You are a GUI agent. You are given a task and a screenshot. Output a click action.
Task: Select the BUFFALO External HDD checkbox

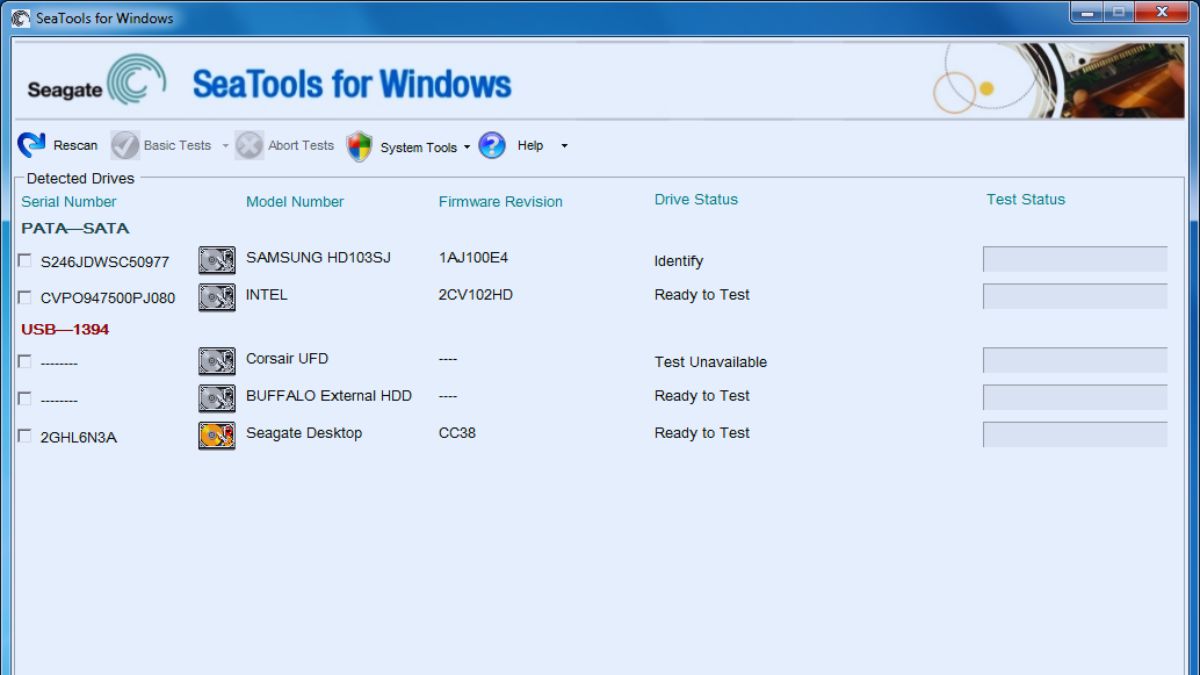(x=25, y=398)
